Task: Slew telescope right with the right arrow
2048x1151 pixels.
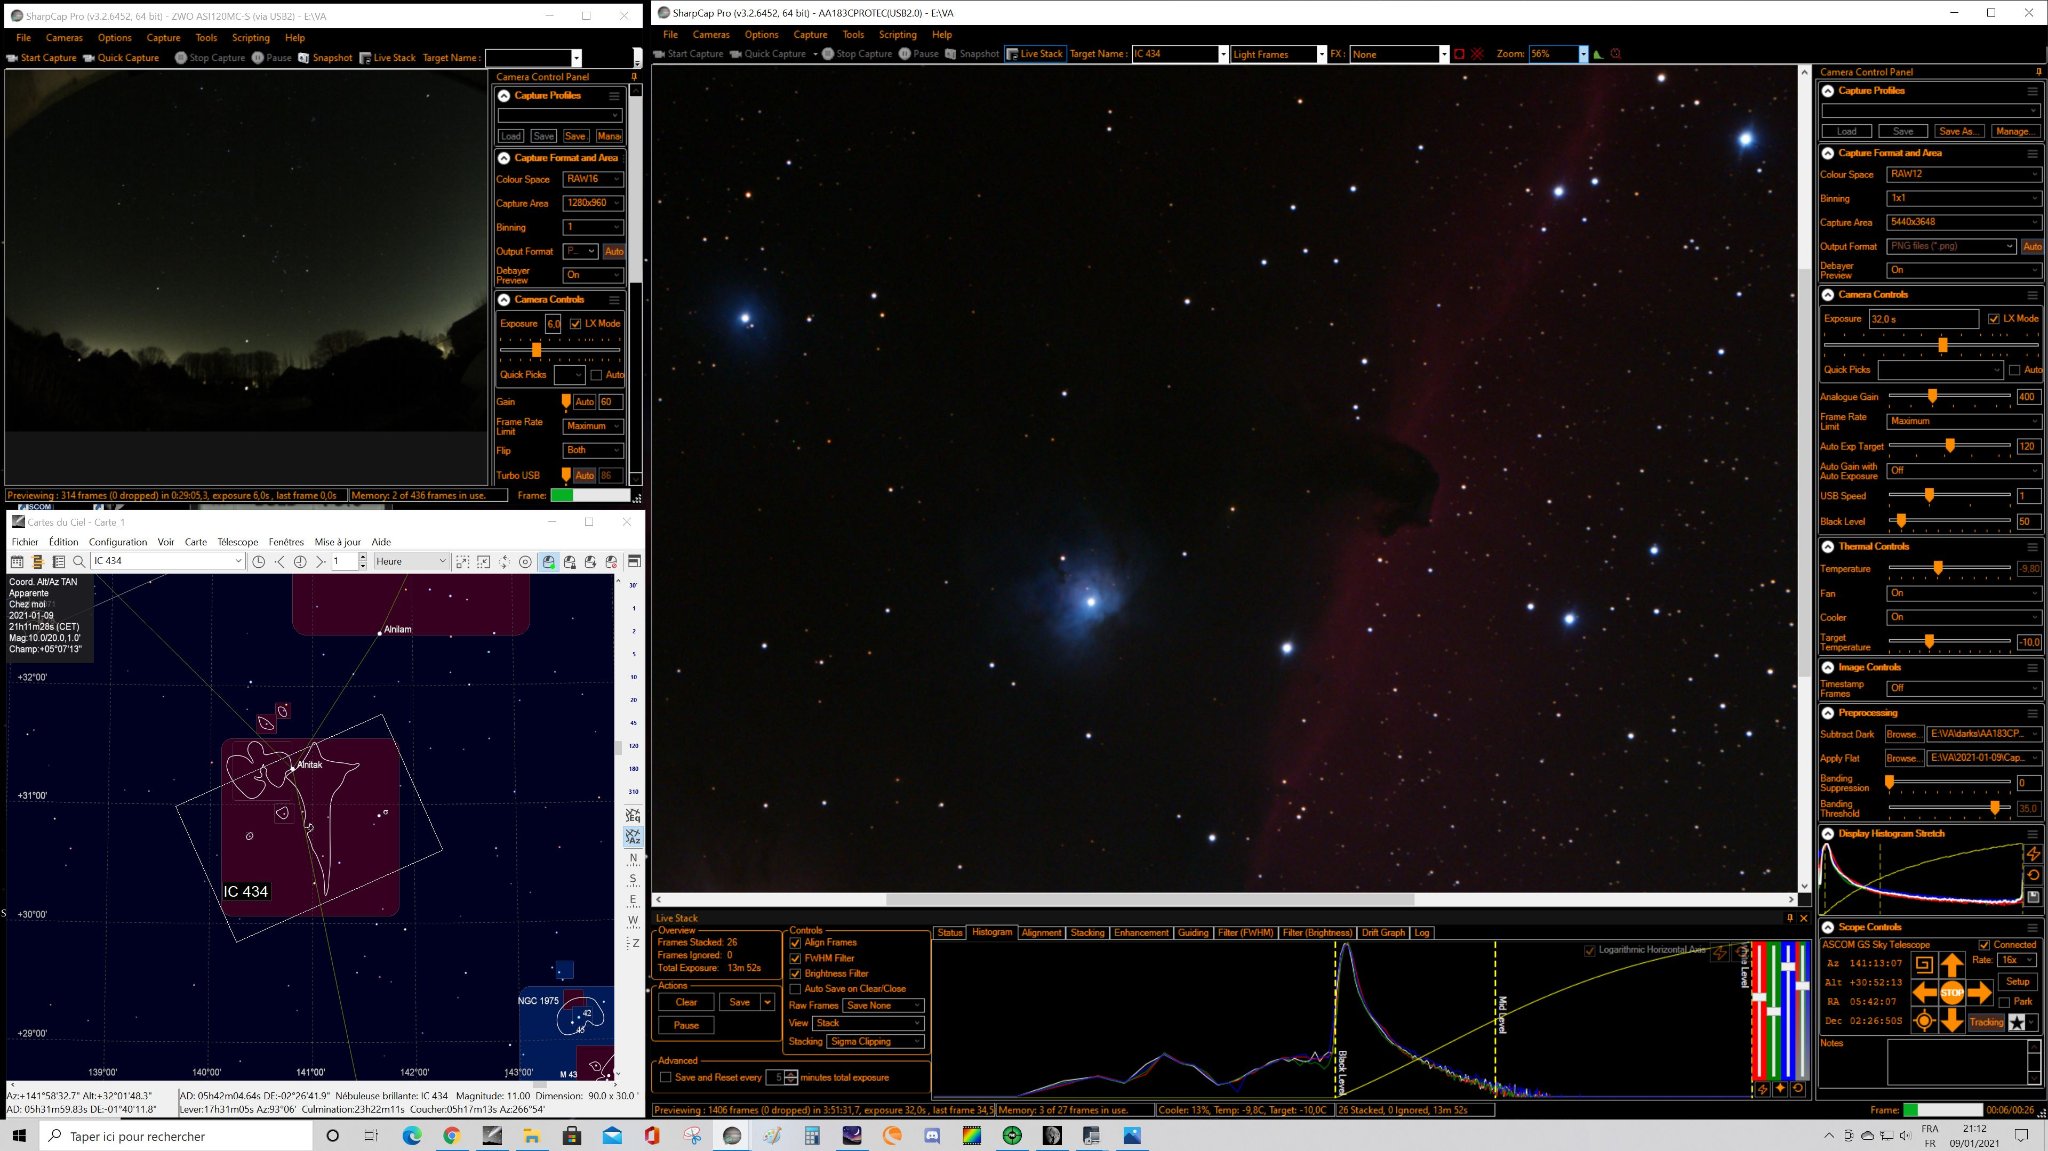Action: [1980, 993]
